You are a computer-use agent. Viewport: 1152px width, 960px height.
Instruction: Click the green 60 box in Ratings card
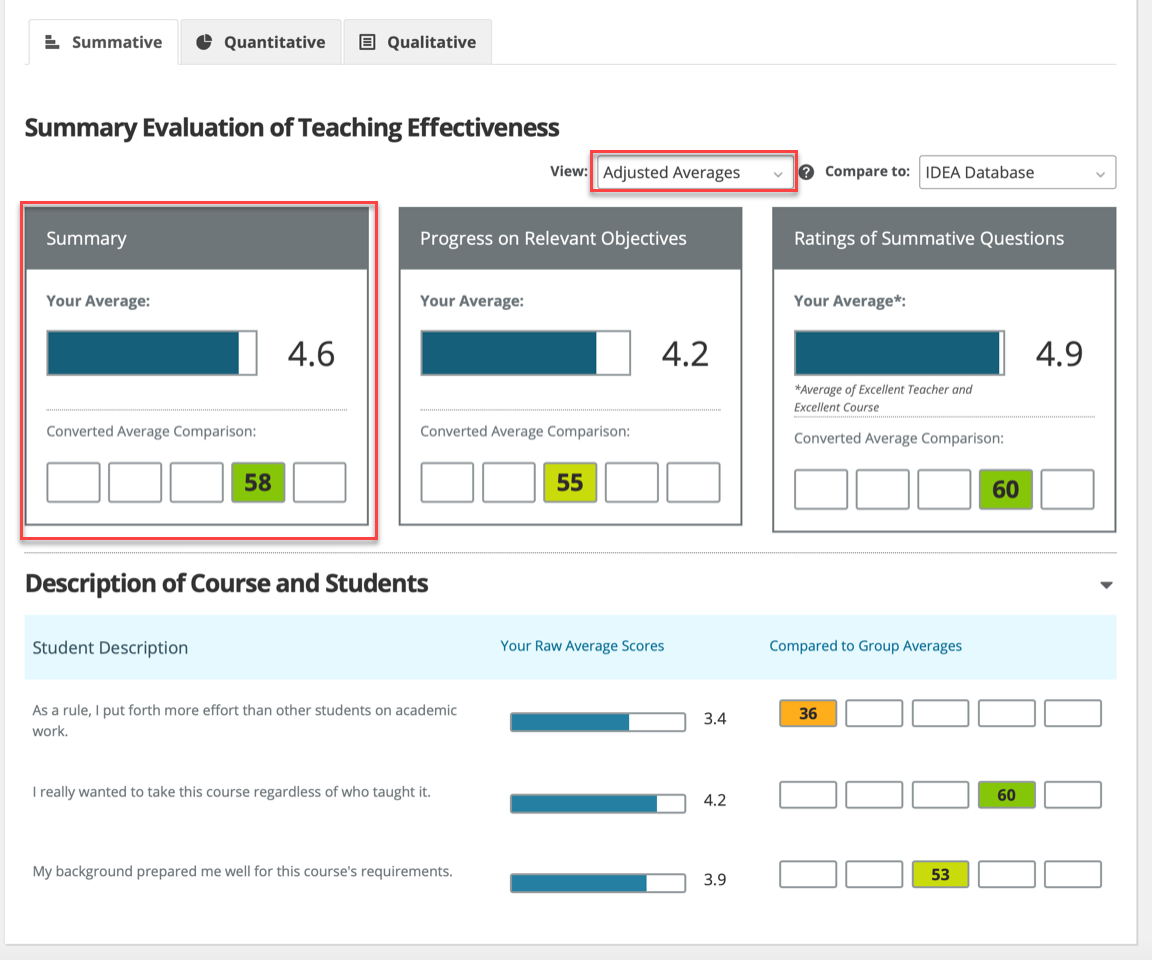pyautogui.click(x=1006, y=489)
